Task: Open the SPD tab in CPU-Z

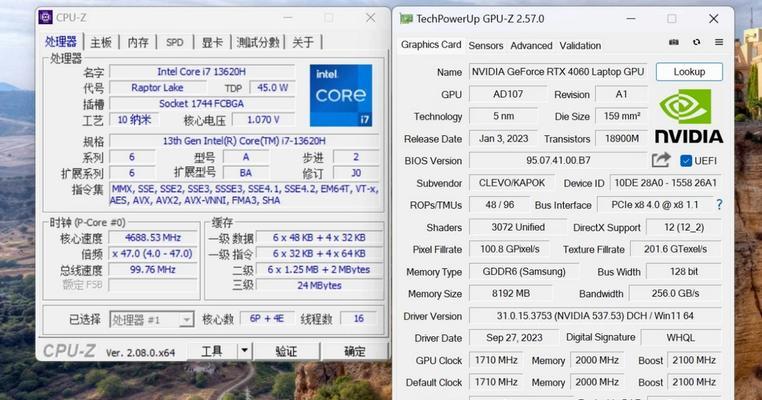Action: [174, 42]
